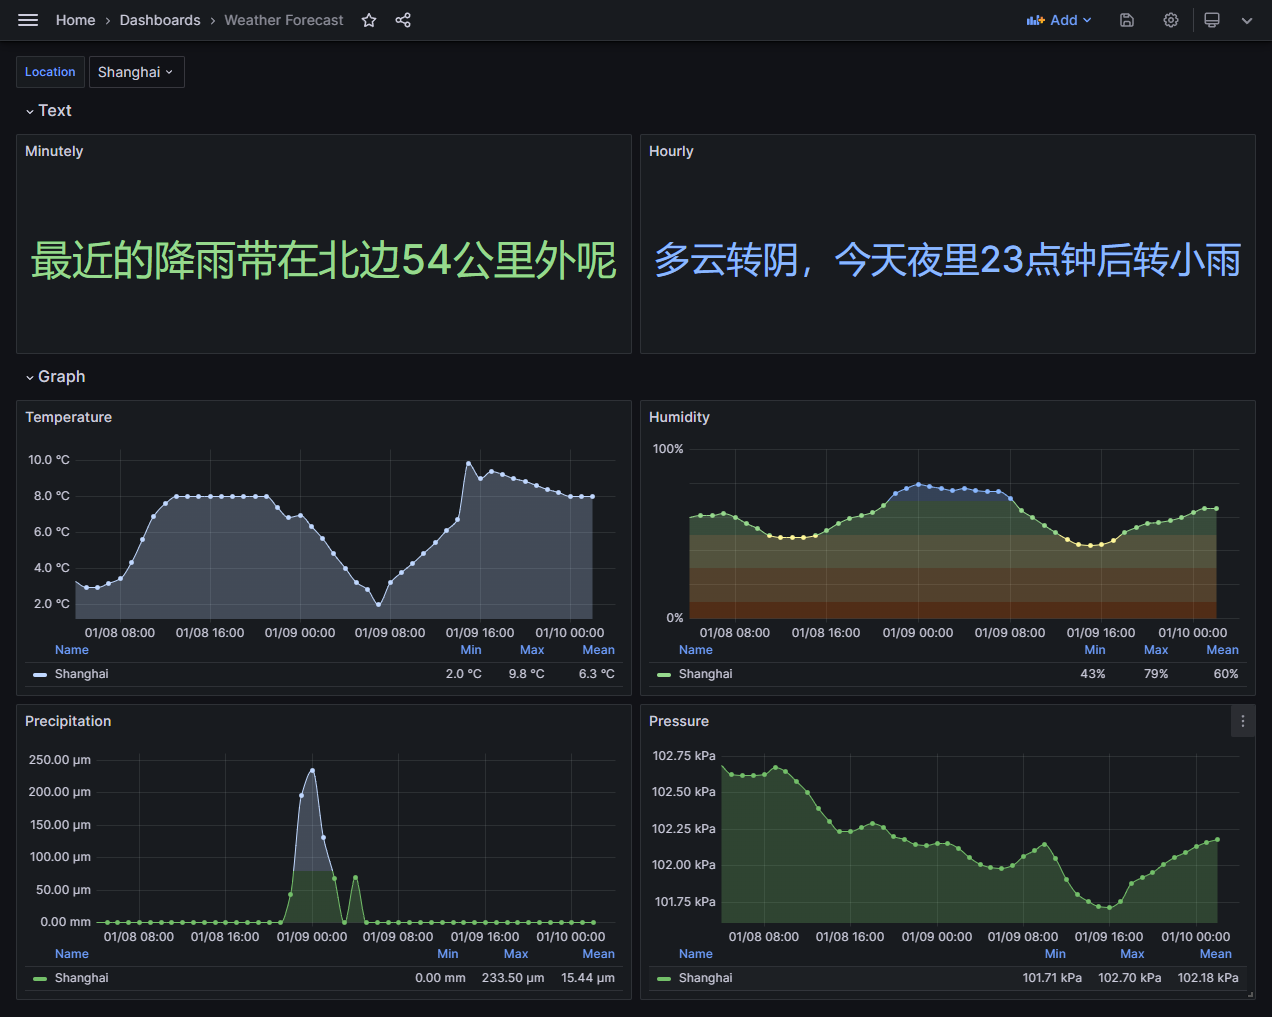Screen dimensions: 1272x1017
Task: Click the Shanghai color swatch in Pressure legend
Action: [x=664, y=979]
